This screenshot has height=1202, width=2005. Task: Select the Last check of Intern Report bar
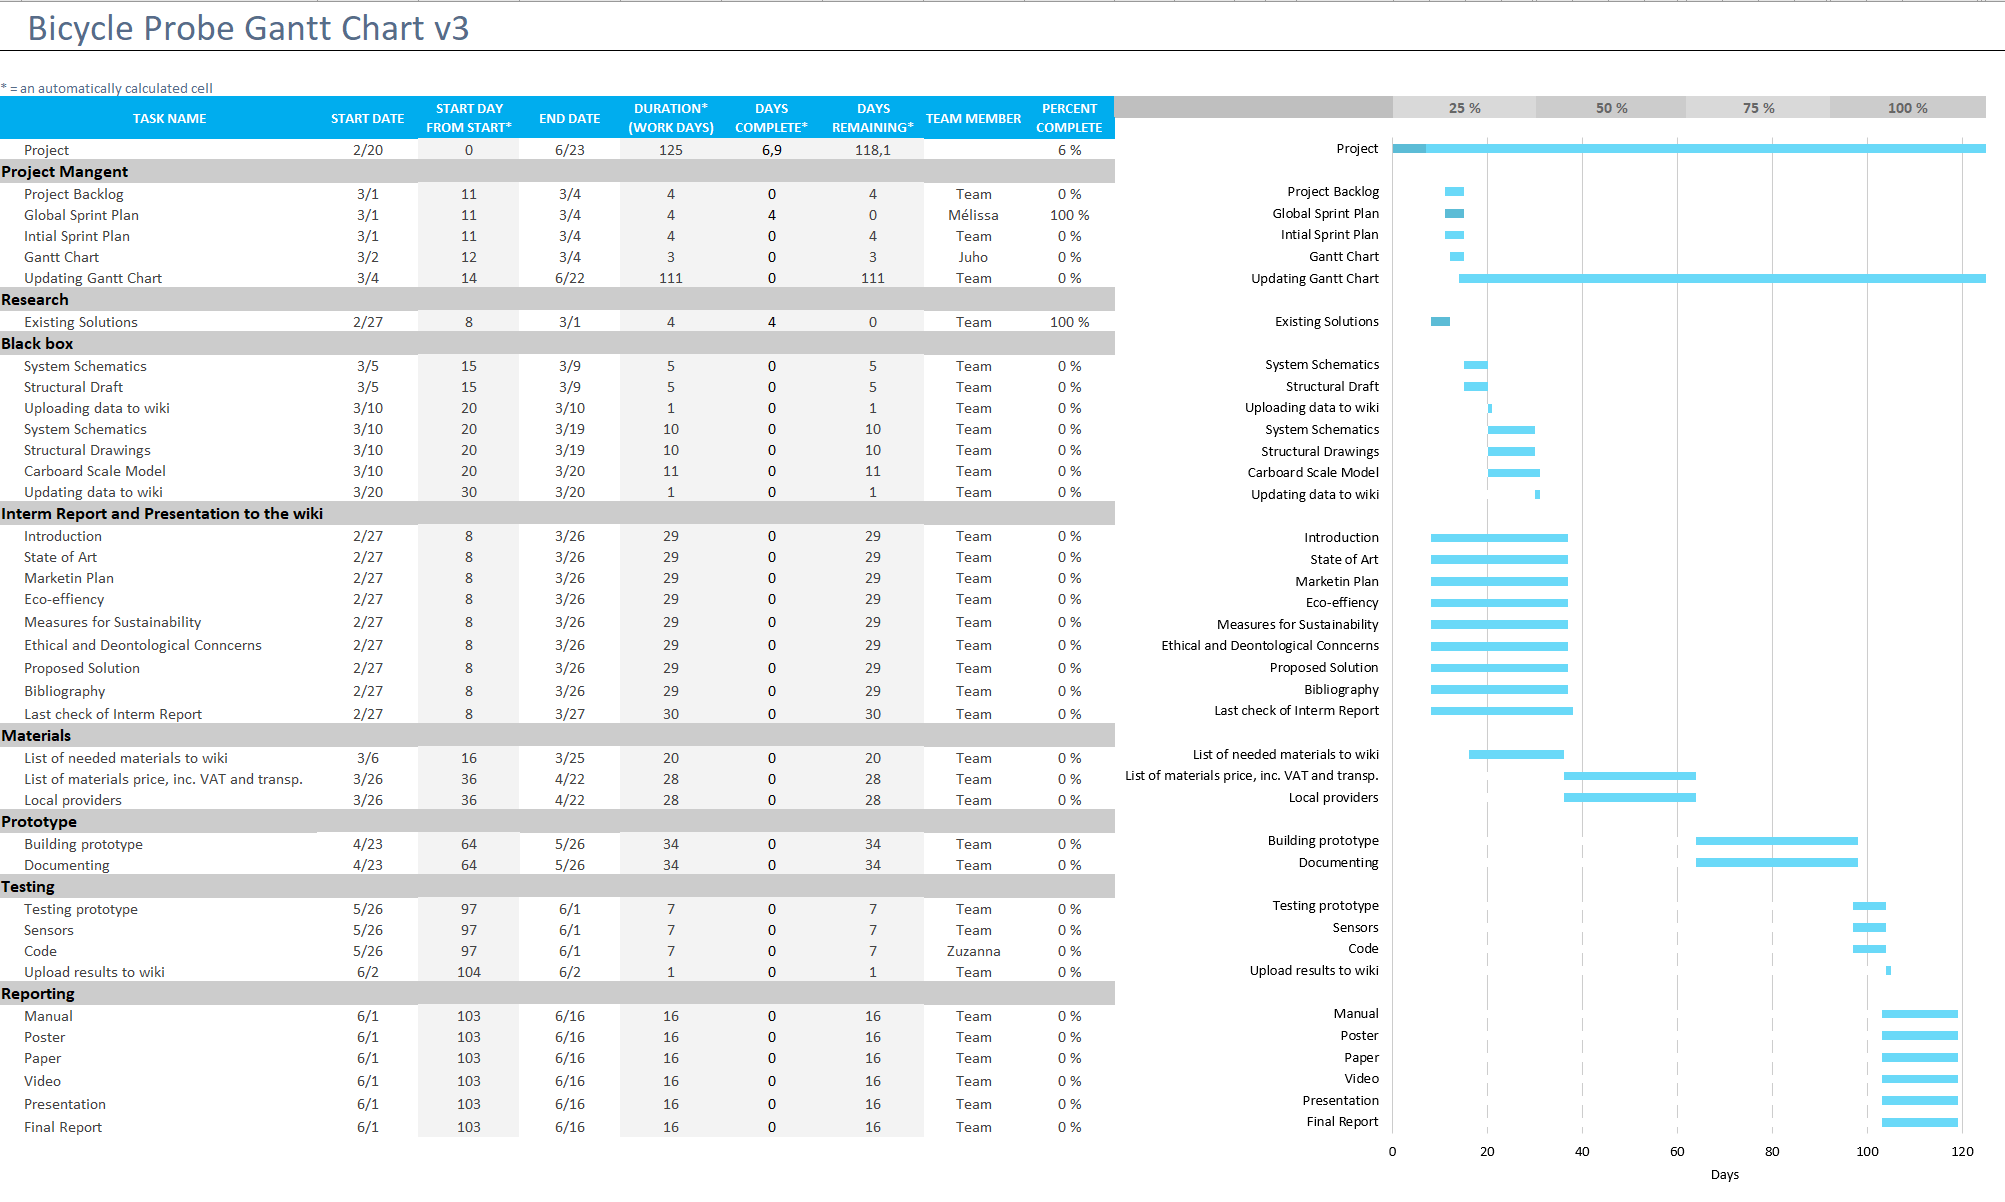click(x=1501, y=711)
